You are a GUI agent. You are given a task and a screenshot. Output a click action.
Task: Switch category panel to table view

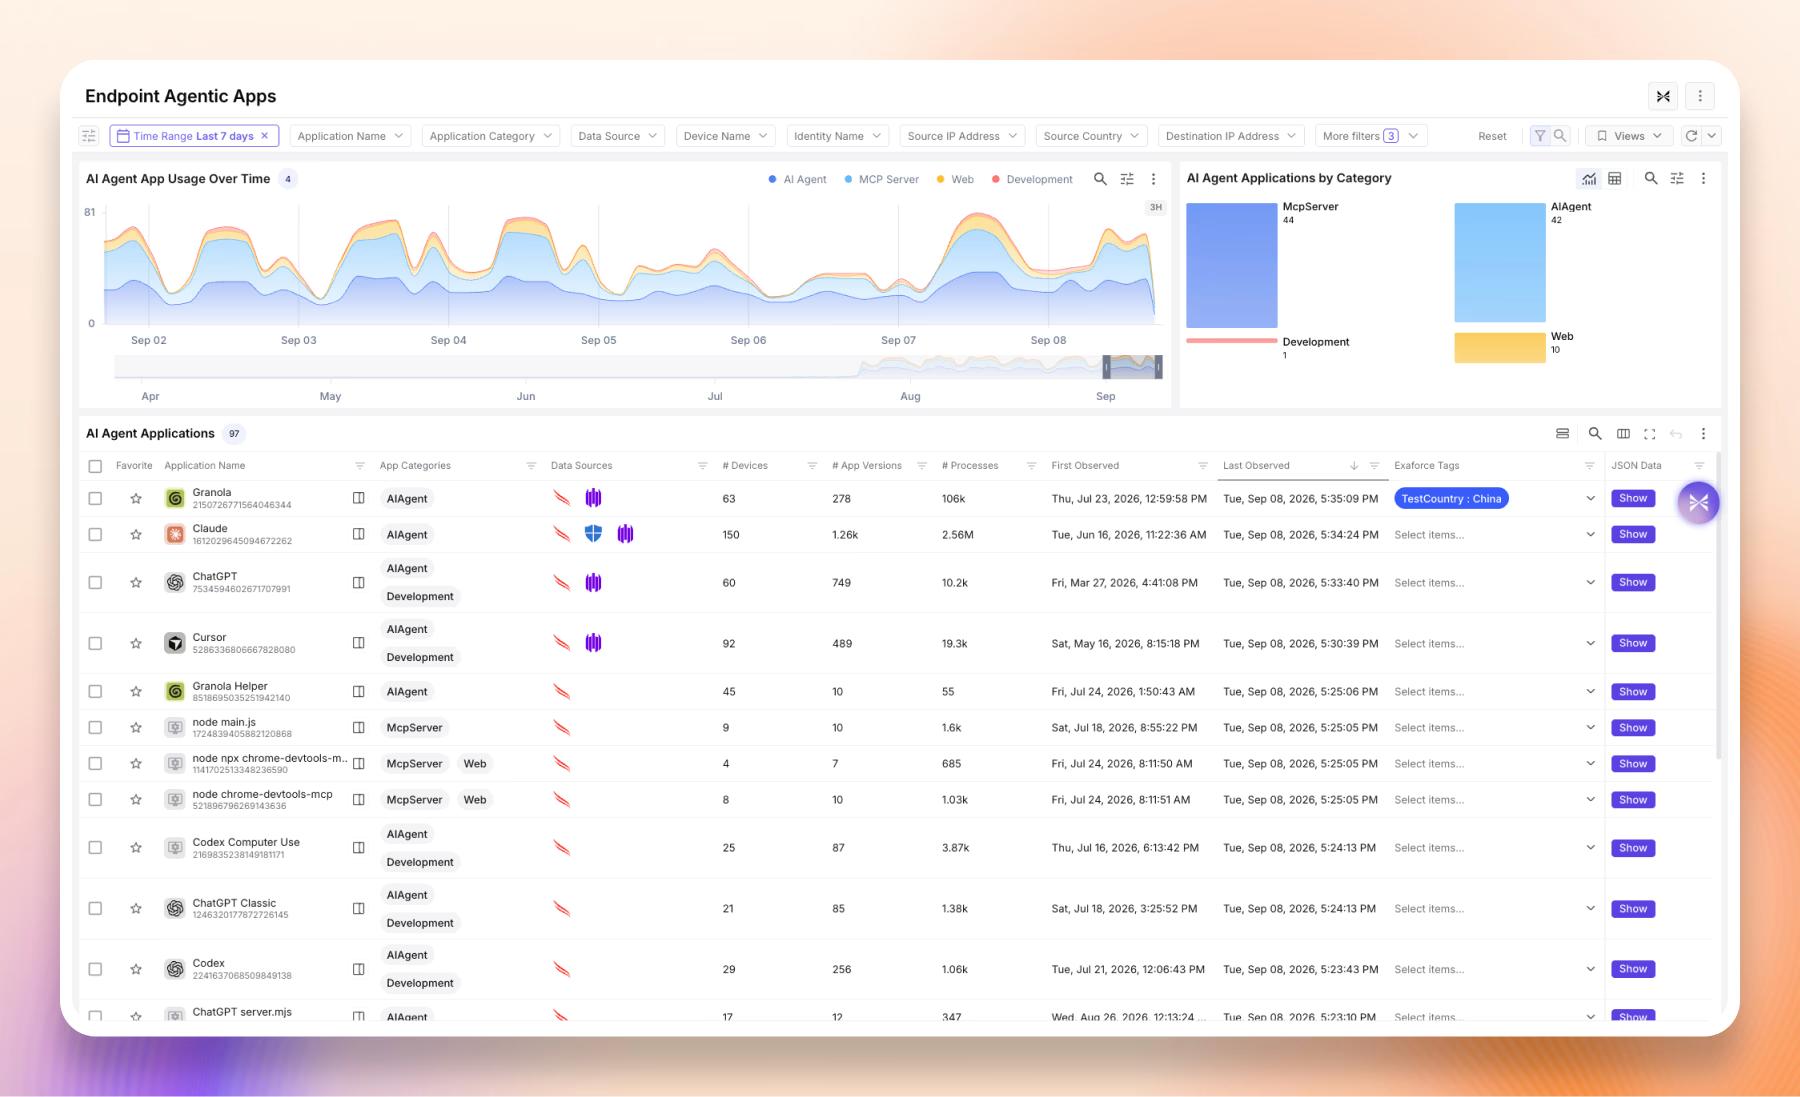click(1614, 178)
